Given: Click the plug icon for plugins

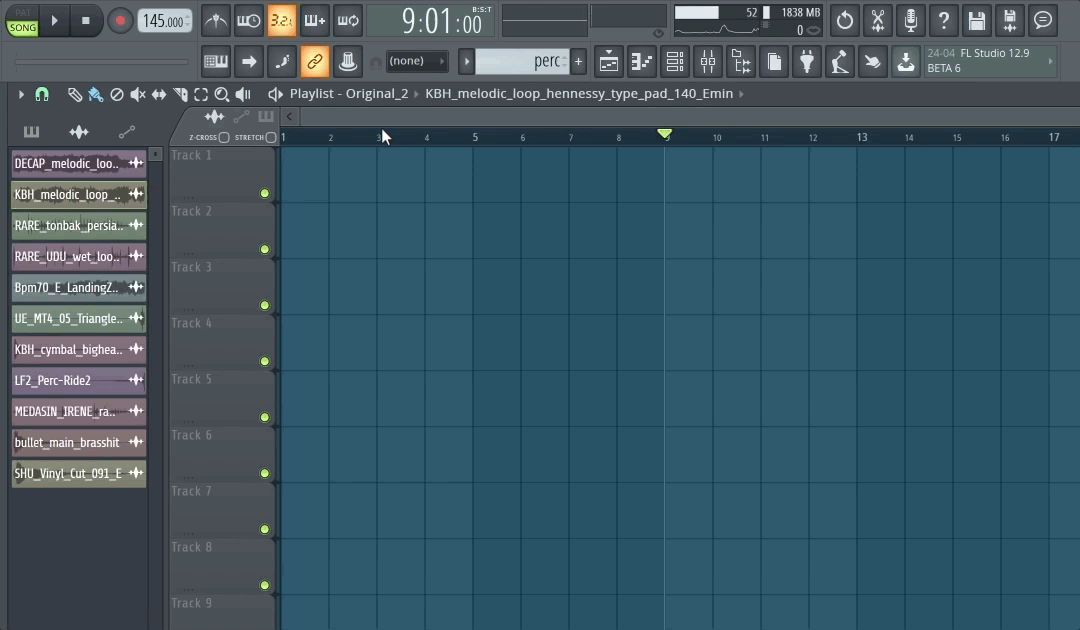Looking at the screenshot, I should pos(807,62).
